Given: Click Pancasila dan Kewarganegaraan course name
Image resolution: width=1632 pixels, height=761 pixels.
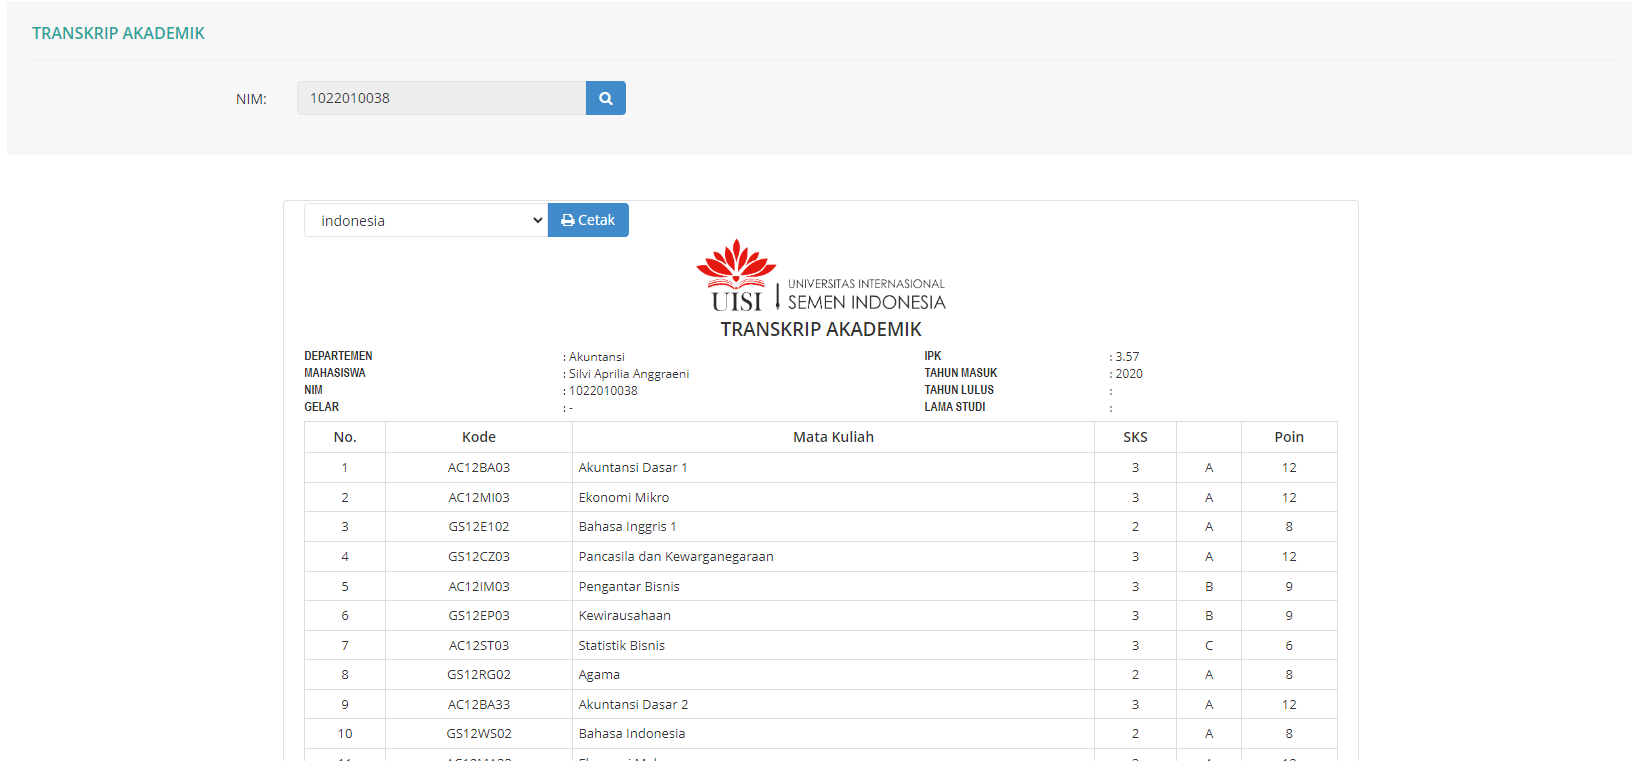Looking at the screenshot, I should click(x=676, y=557).
